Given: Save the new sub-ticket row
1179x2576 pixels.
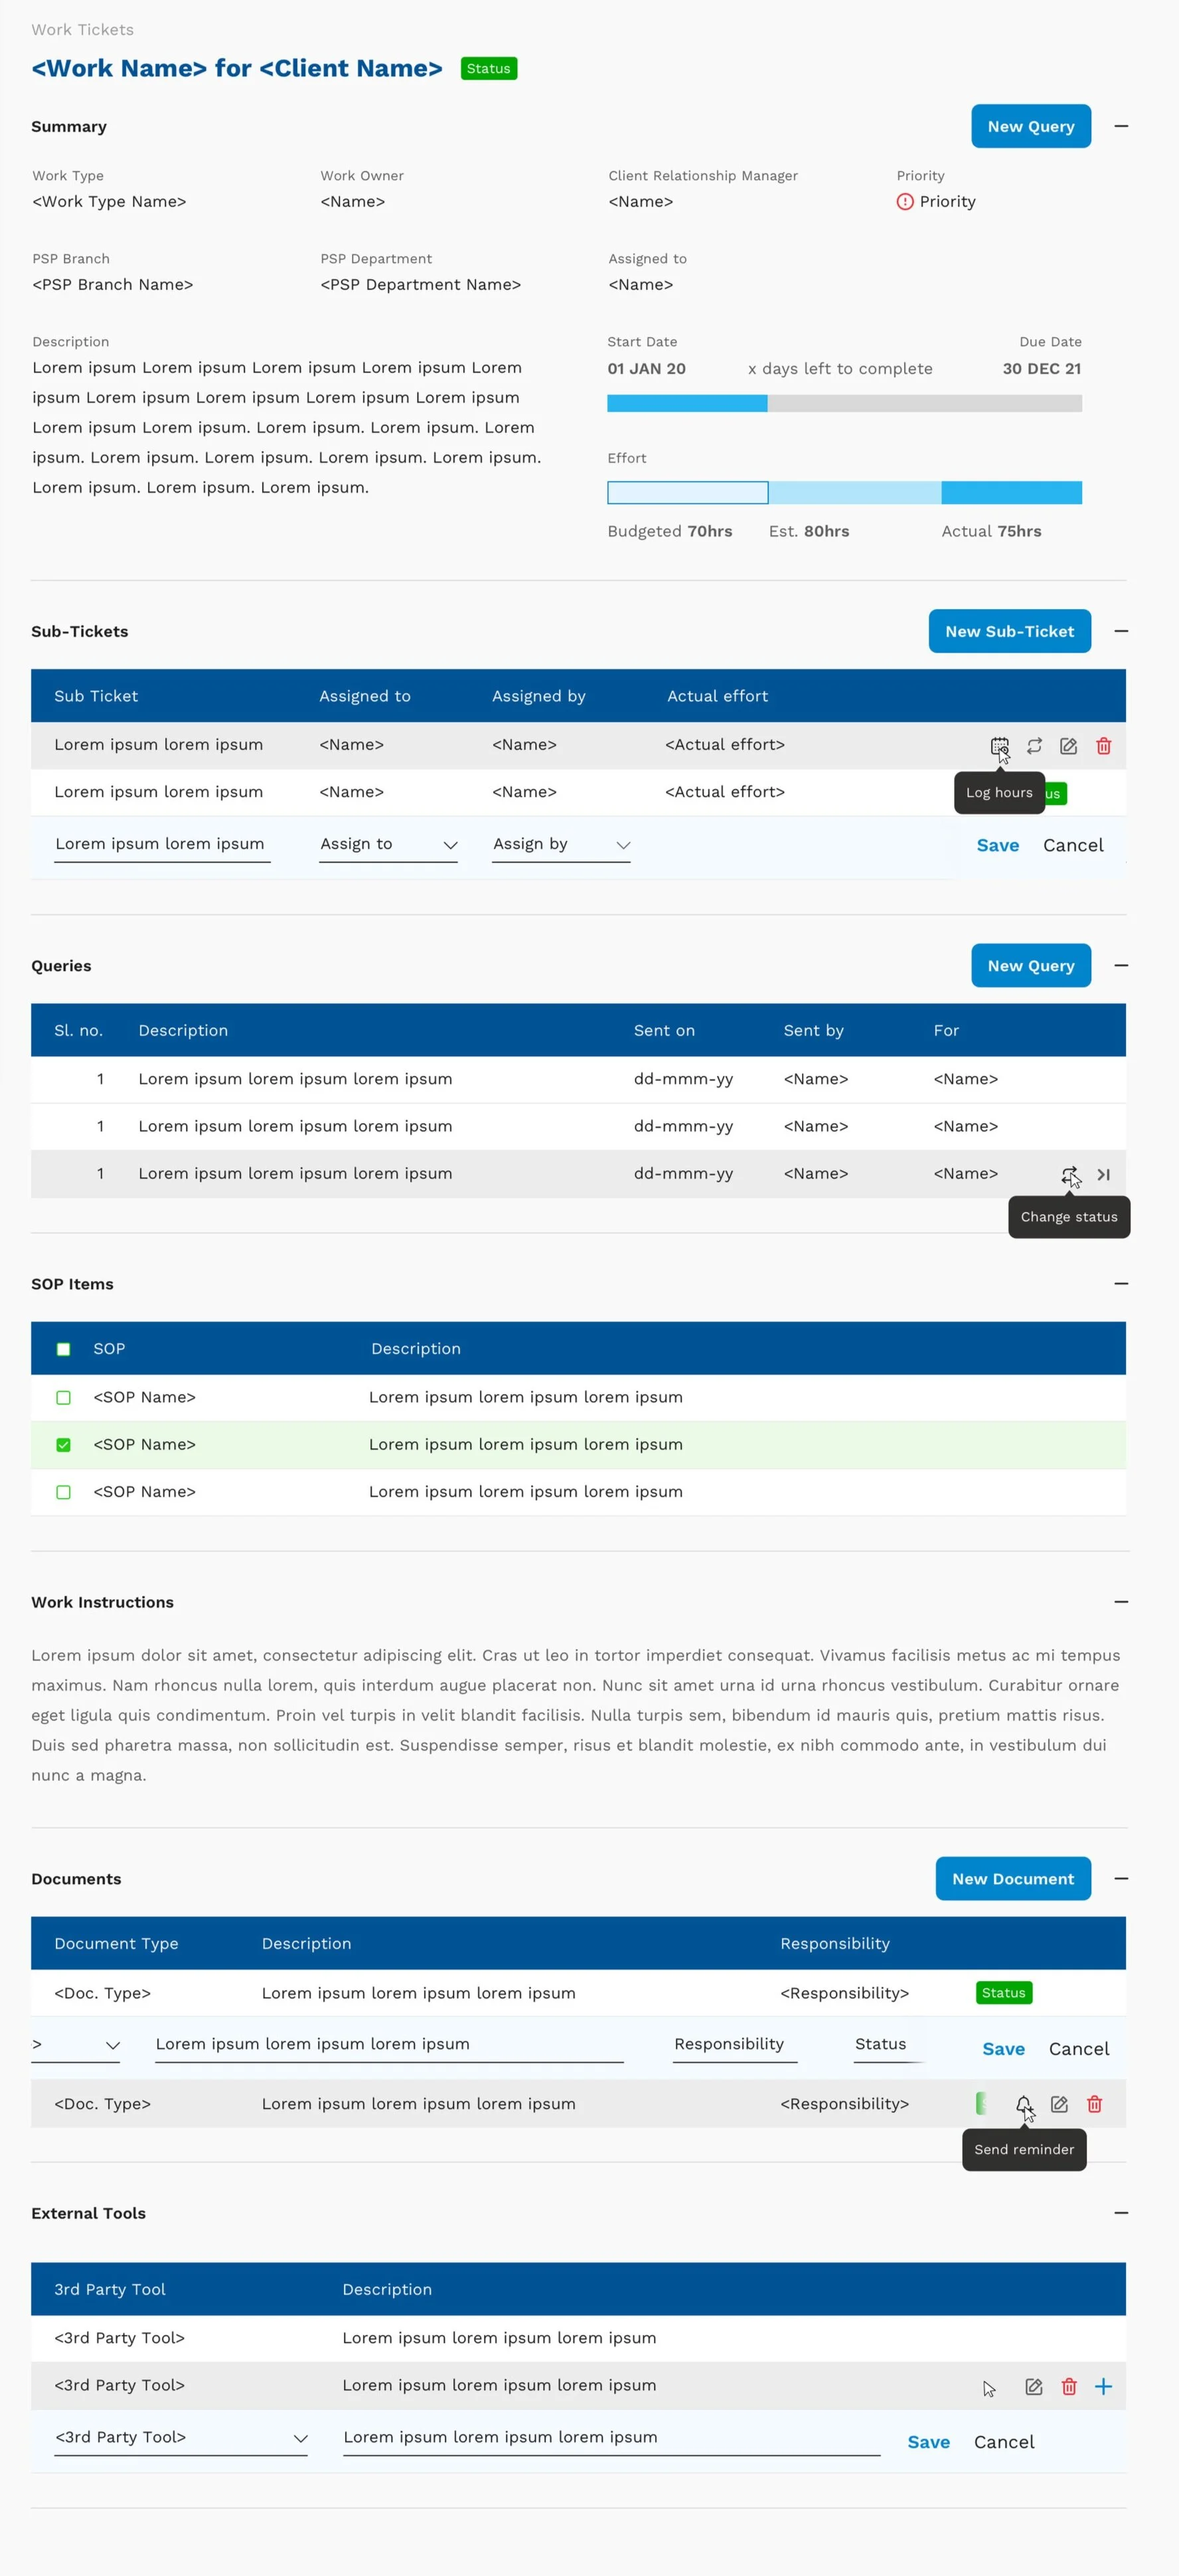Looking at the screenshot, I should [997, 846].
